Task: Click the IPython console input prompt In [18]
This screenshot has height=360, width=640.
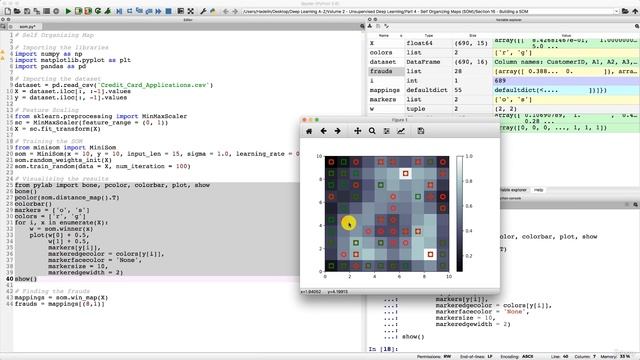Action: point(383,349)
